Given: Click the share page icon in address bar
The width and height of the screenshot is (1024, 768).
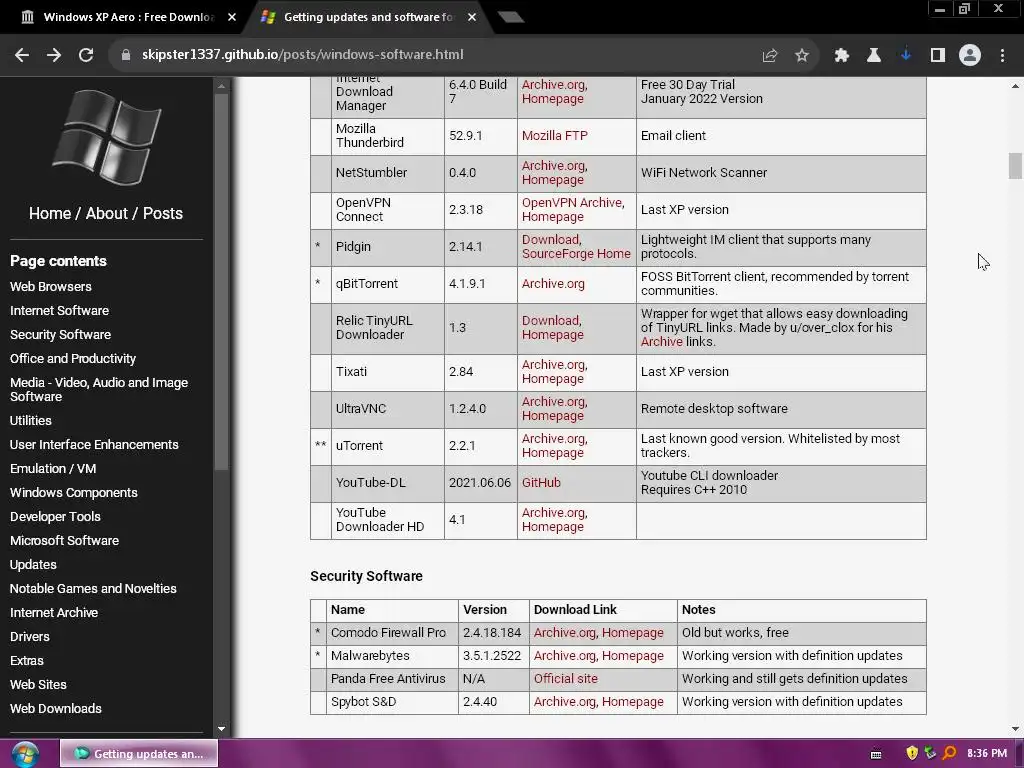Looking at the screenshot, I should tap(769, 56).
